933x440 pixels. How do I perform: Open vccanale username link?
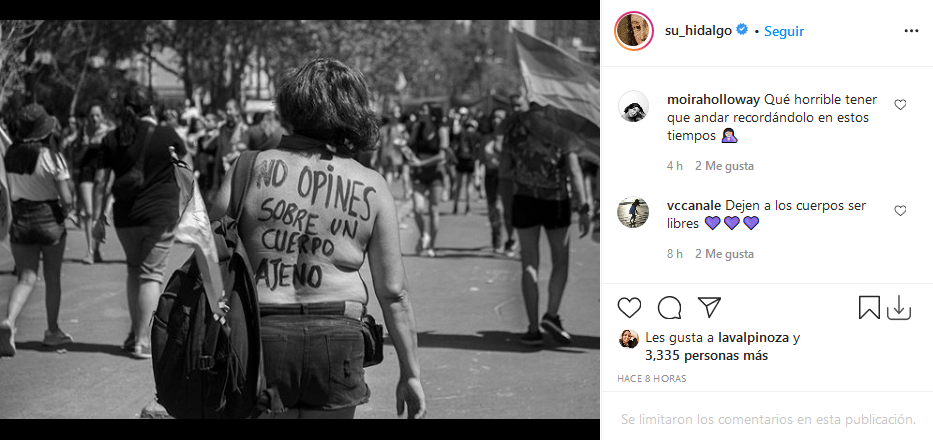pyautogui.click(x=694, y=205)
